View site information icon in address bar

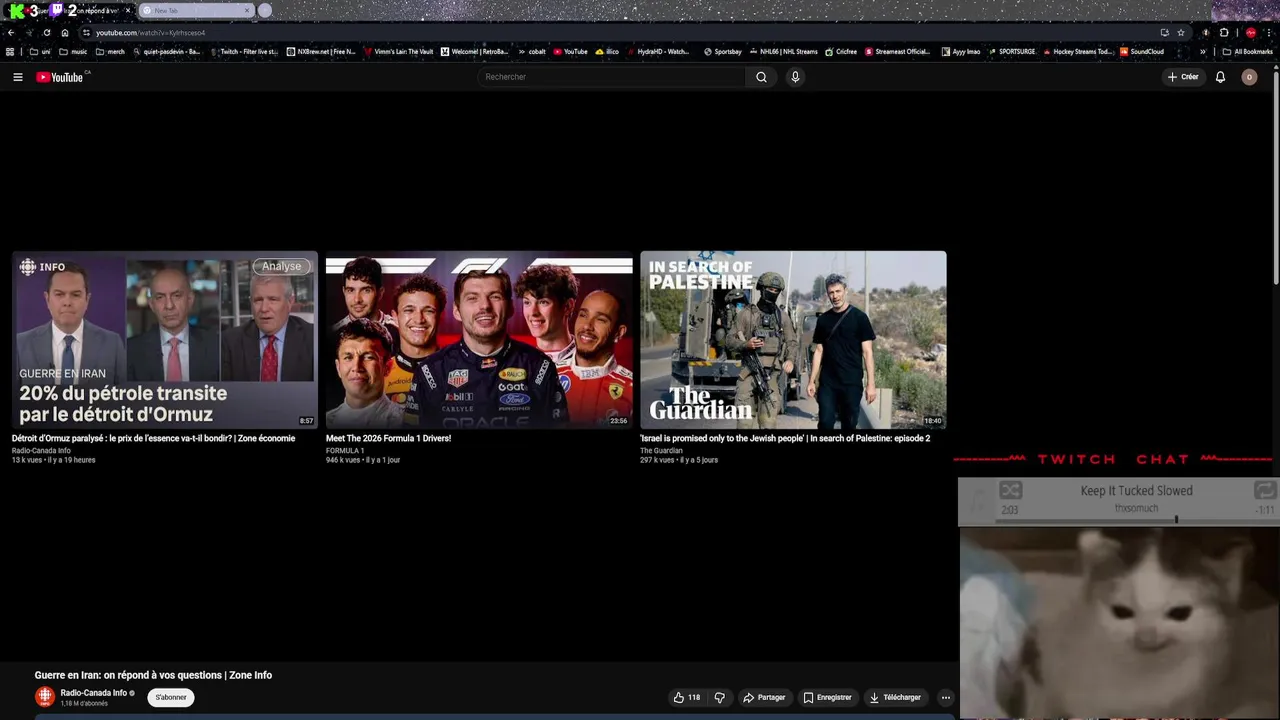coord(86,33)
